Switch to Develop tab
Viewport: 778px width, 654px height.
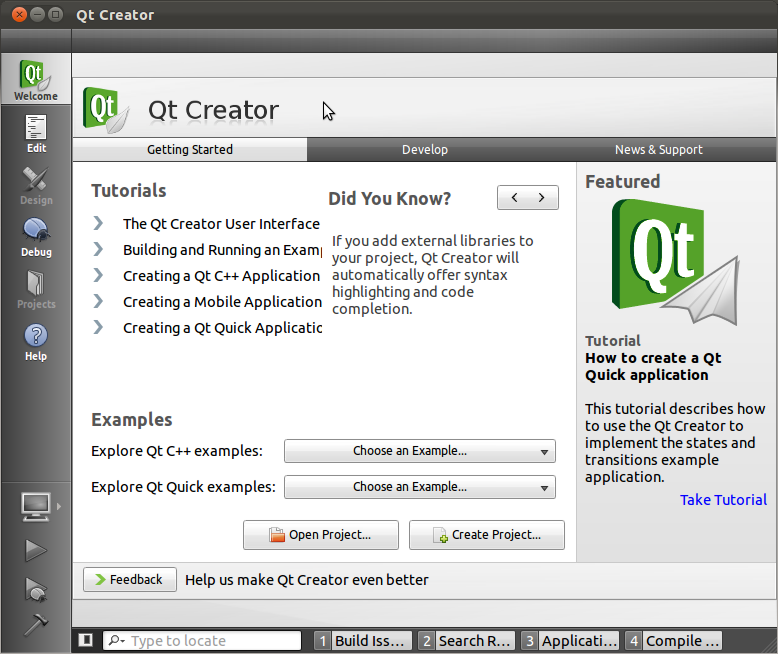click(425, 149)
